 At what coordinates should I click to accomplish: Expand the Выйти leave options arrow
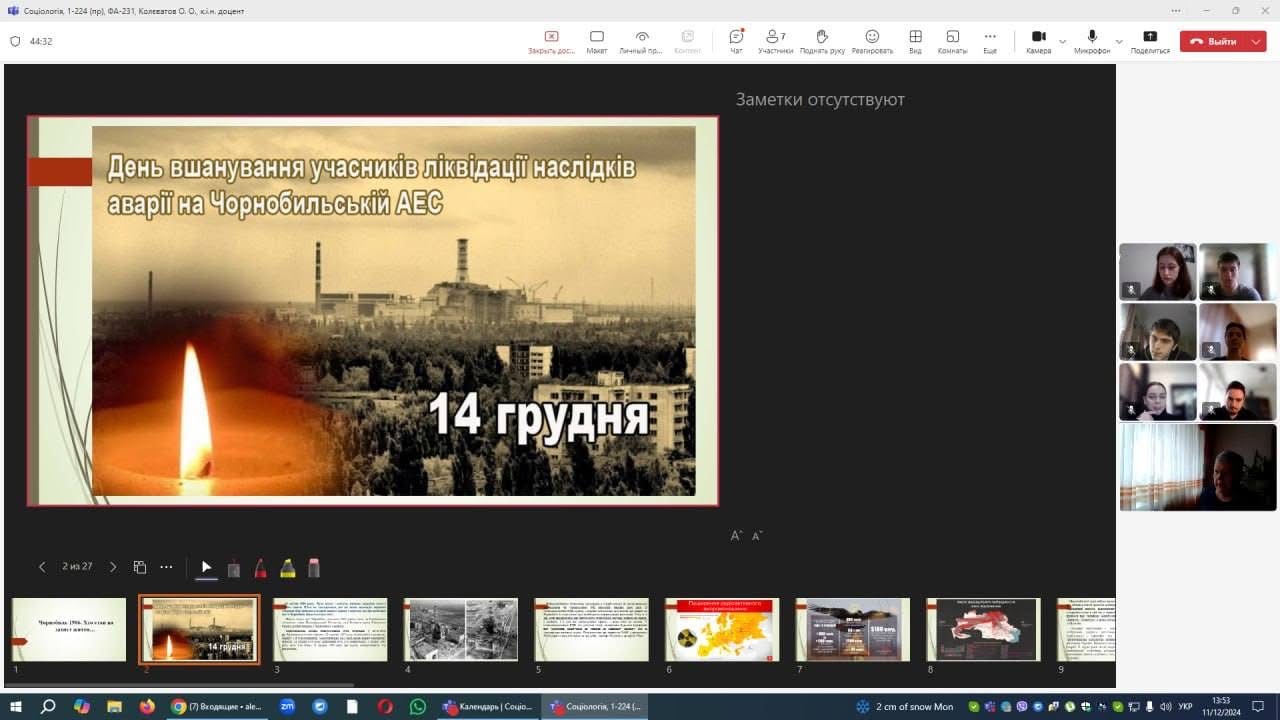(1256, 42)
